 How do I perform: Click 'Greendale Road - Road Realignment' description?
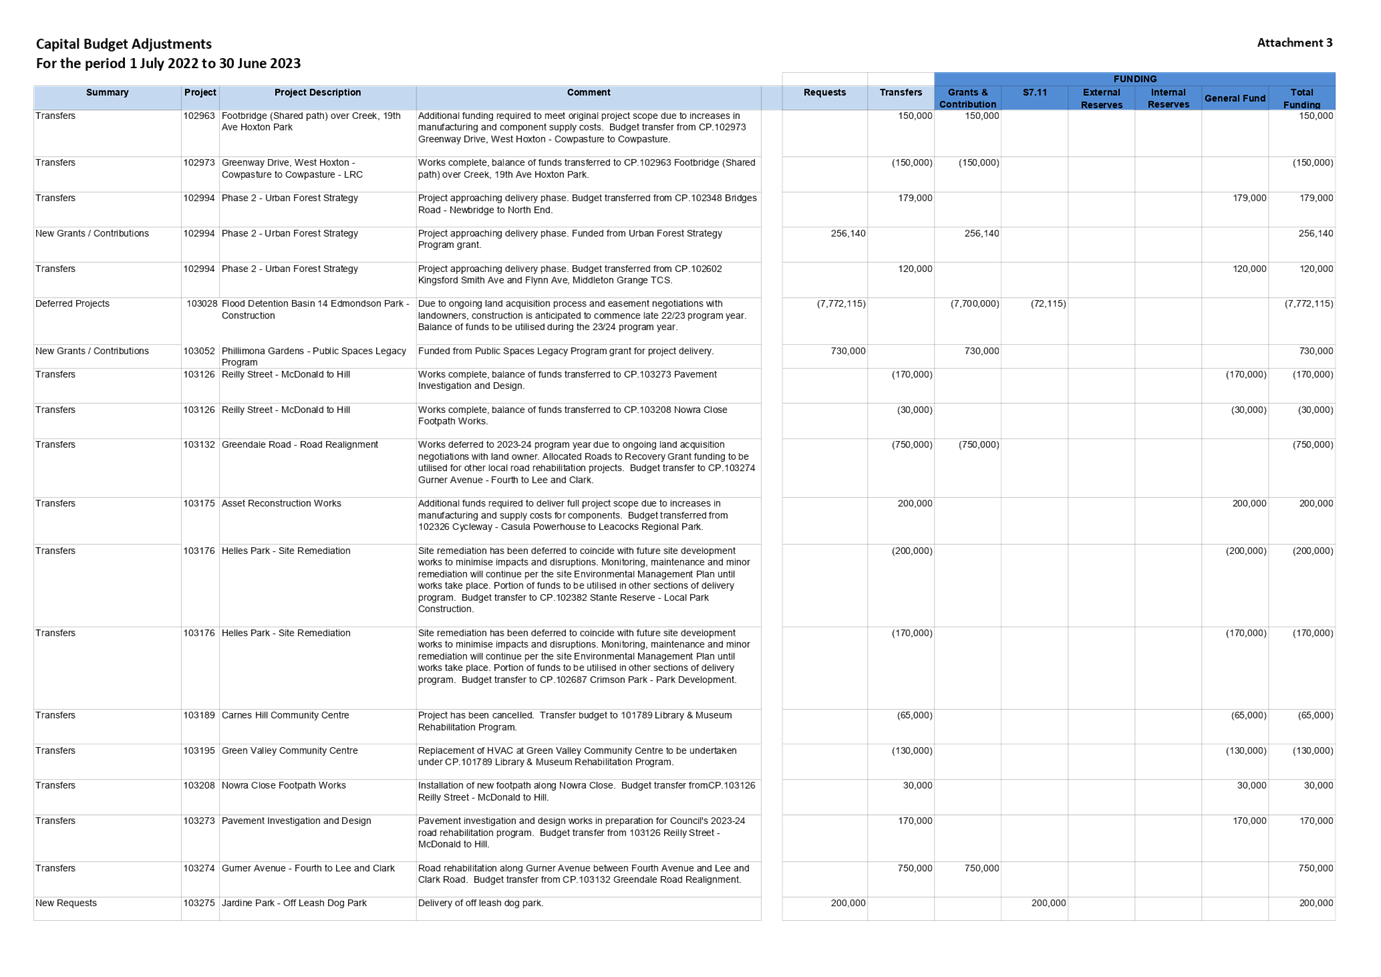tap(300, 445)
